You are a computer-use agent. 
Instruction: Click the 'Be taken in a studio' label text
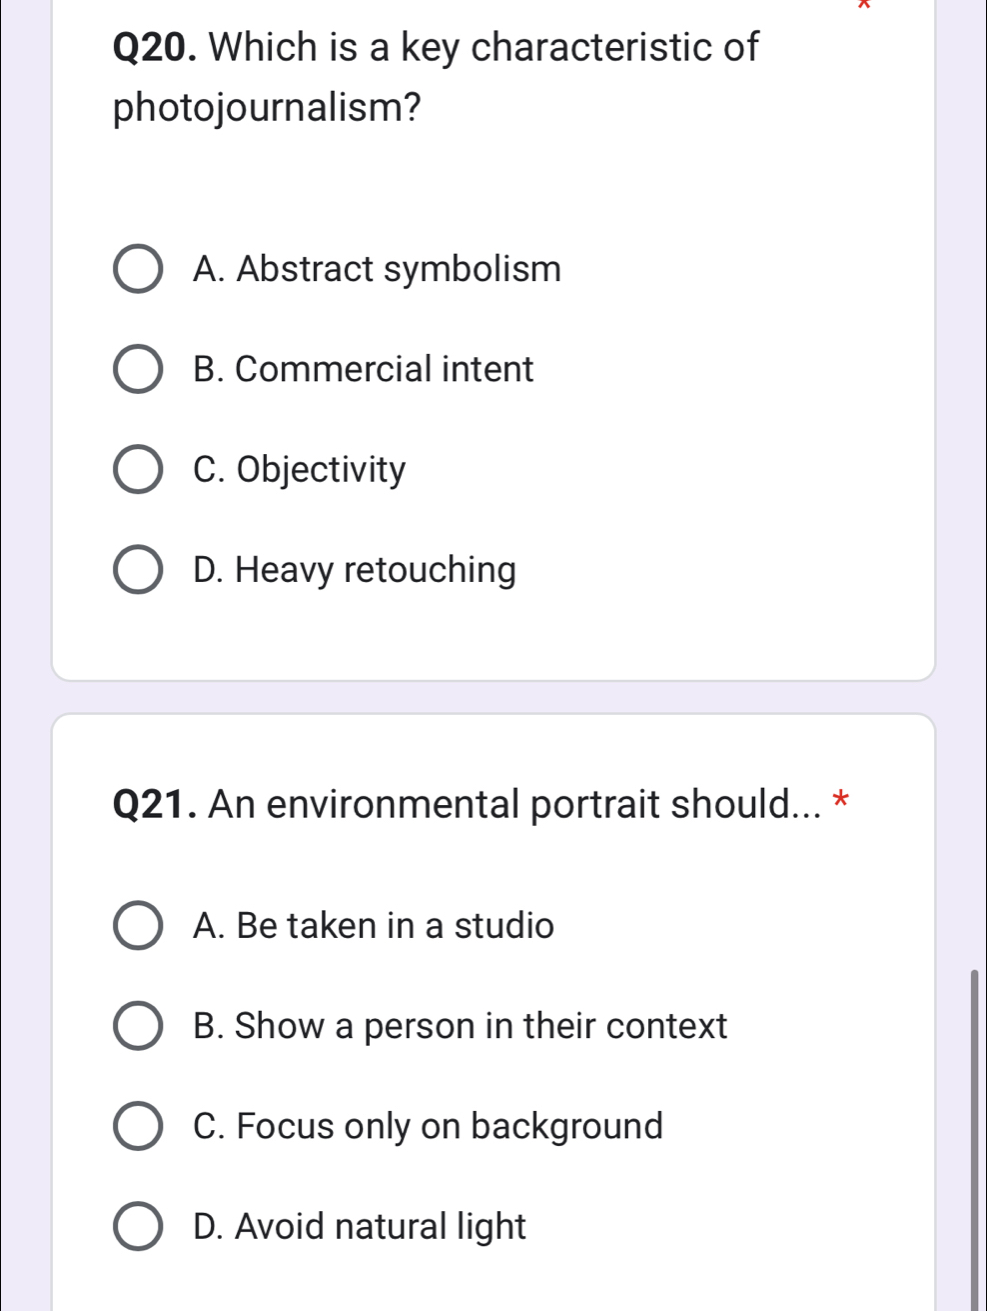point(373,926)
